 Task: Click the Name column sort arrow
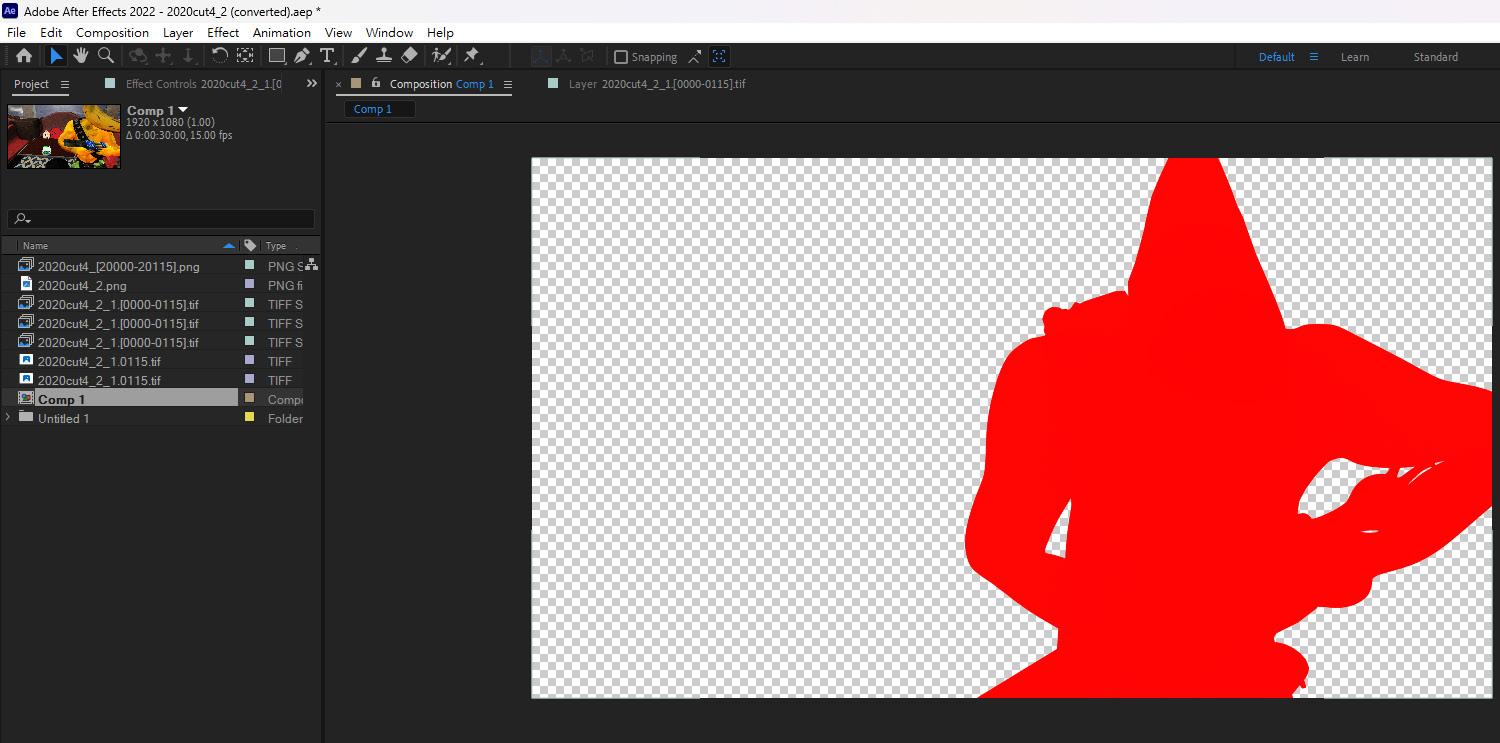[x=229, y=245]
